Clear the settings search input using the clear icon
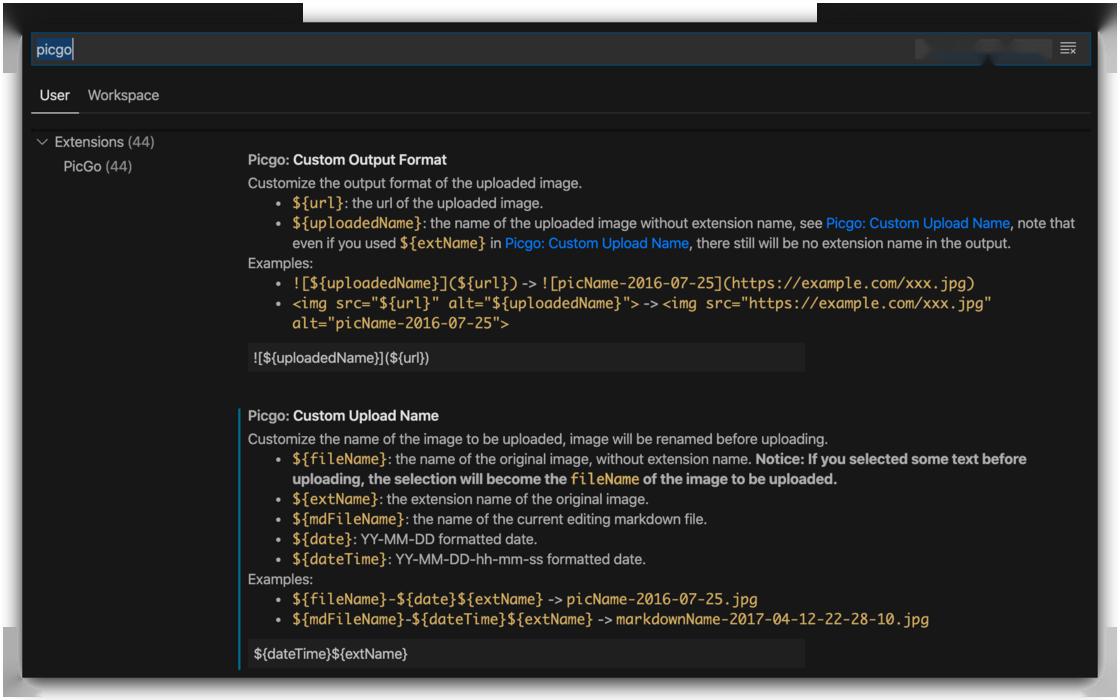 (x=1067, y=49)
